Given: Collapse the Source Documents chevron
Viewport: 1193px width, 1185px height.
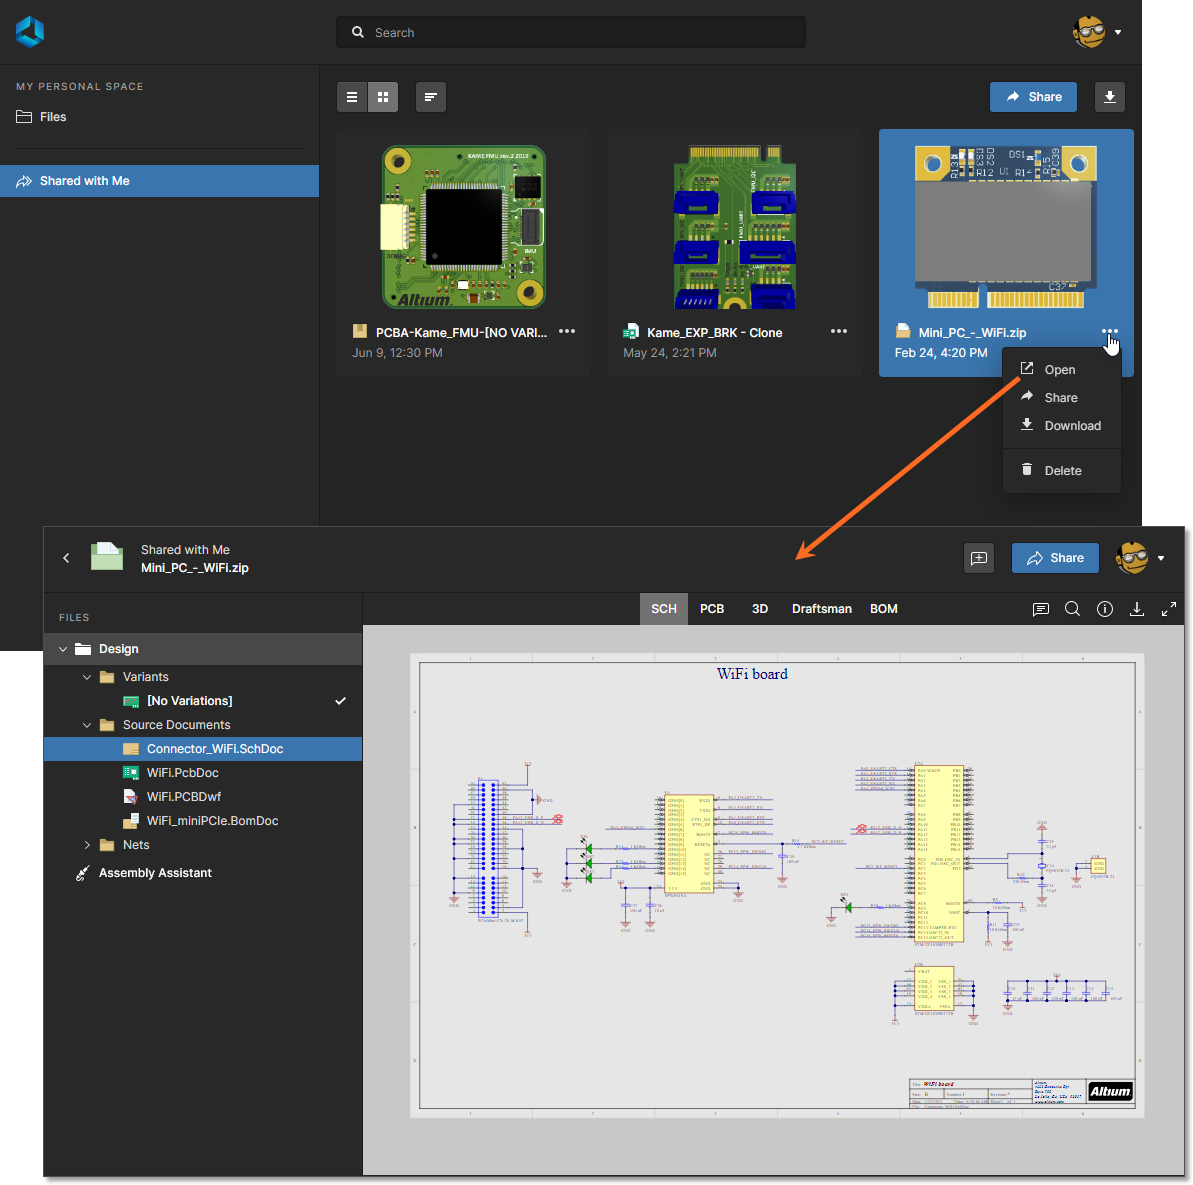Looking at the screenshot, I should (x=87, y=725).
